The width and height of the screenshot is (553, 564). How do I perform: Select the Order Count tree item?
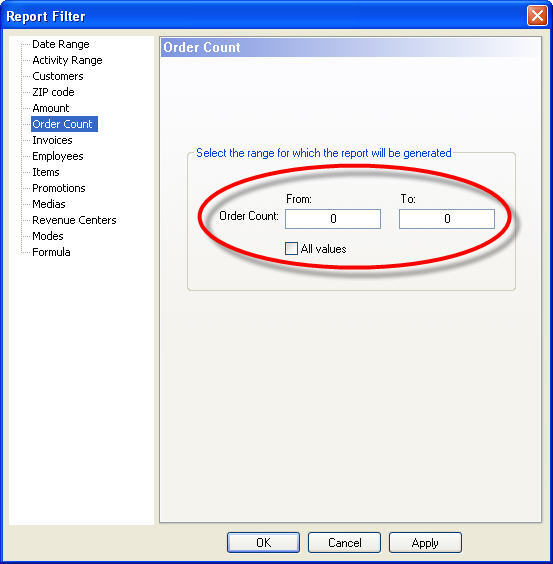pos(64,124)
